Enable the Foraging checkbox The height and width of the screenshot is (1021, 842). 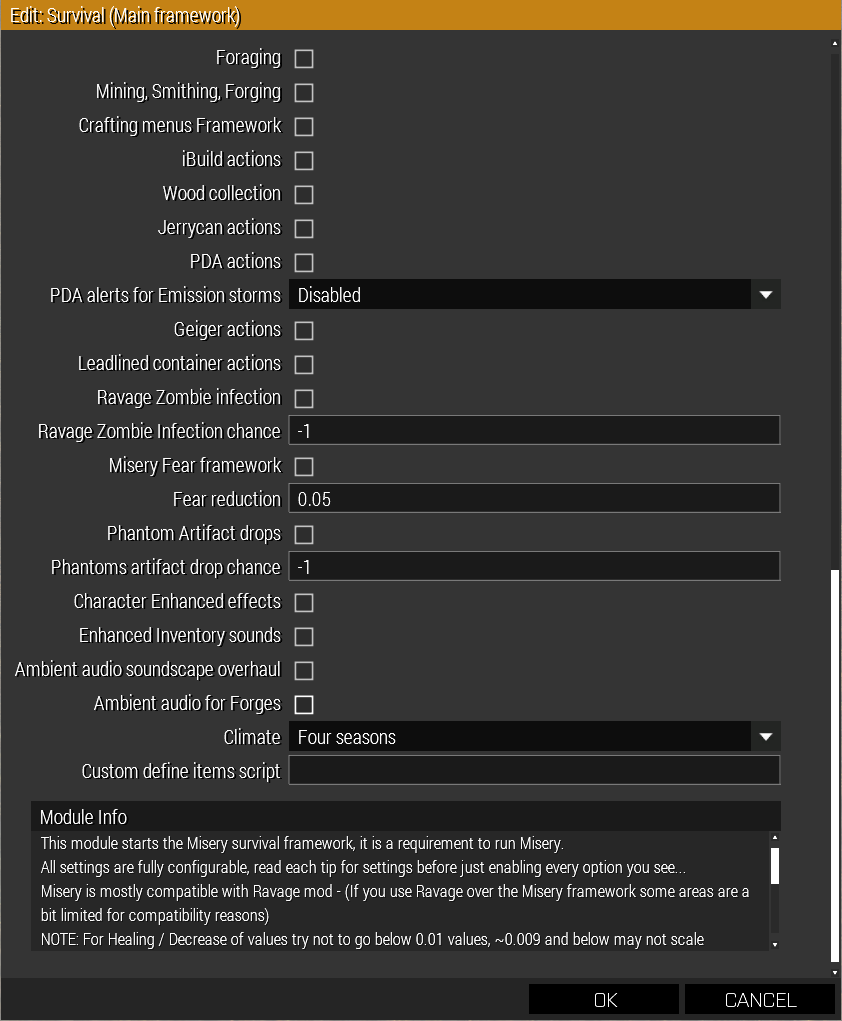pos(304,59)
